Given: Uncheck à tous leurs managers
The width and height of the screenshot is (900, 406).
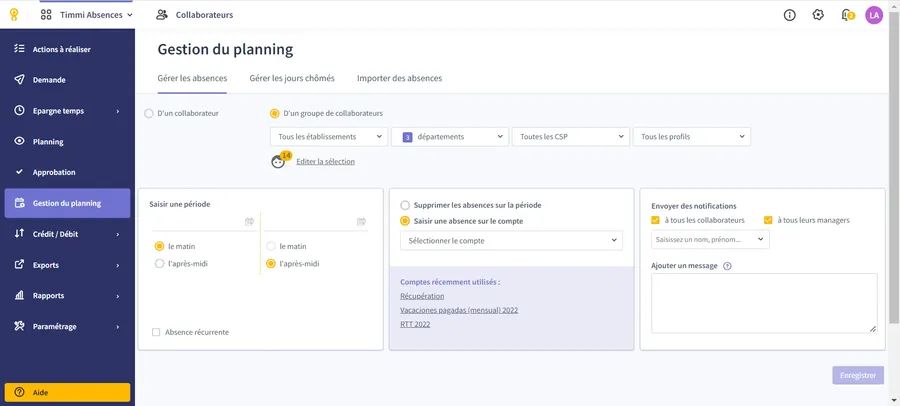Looking at the screenshot, I should (768, 220).
